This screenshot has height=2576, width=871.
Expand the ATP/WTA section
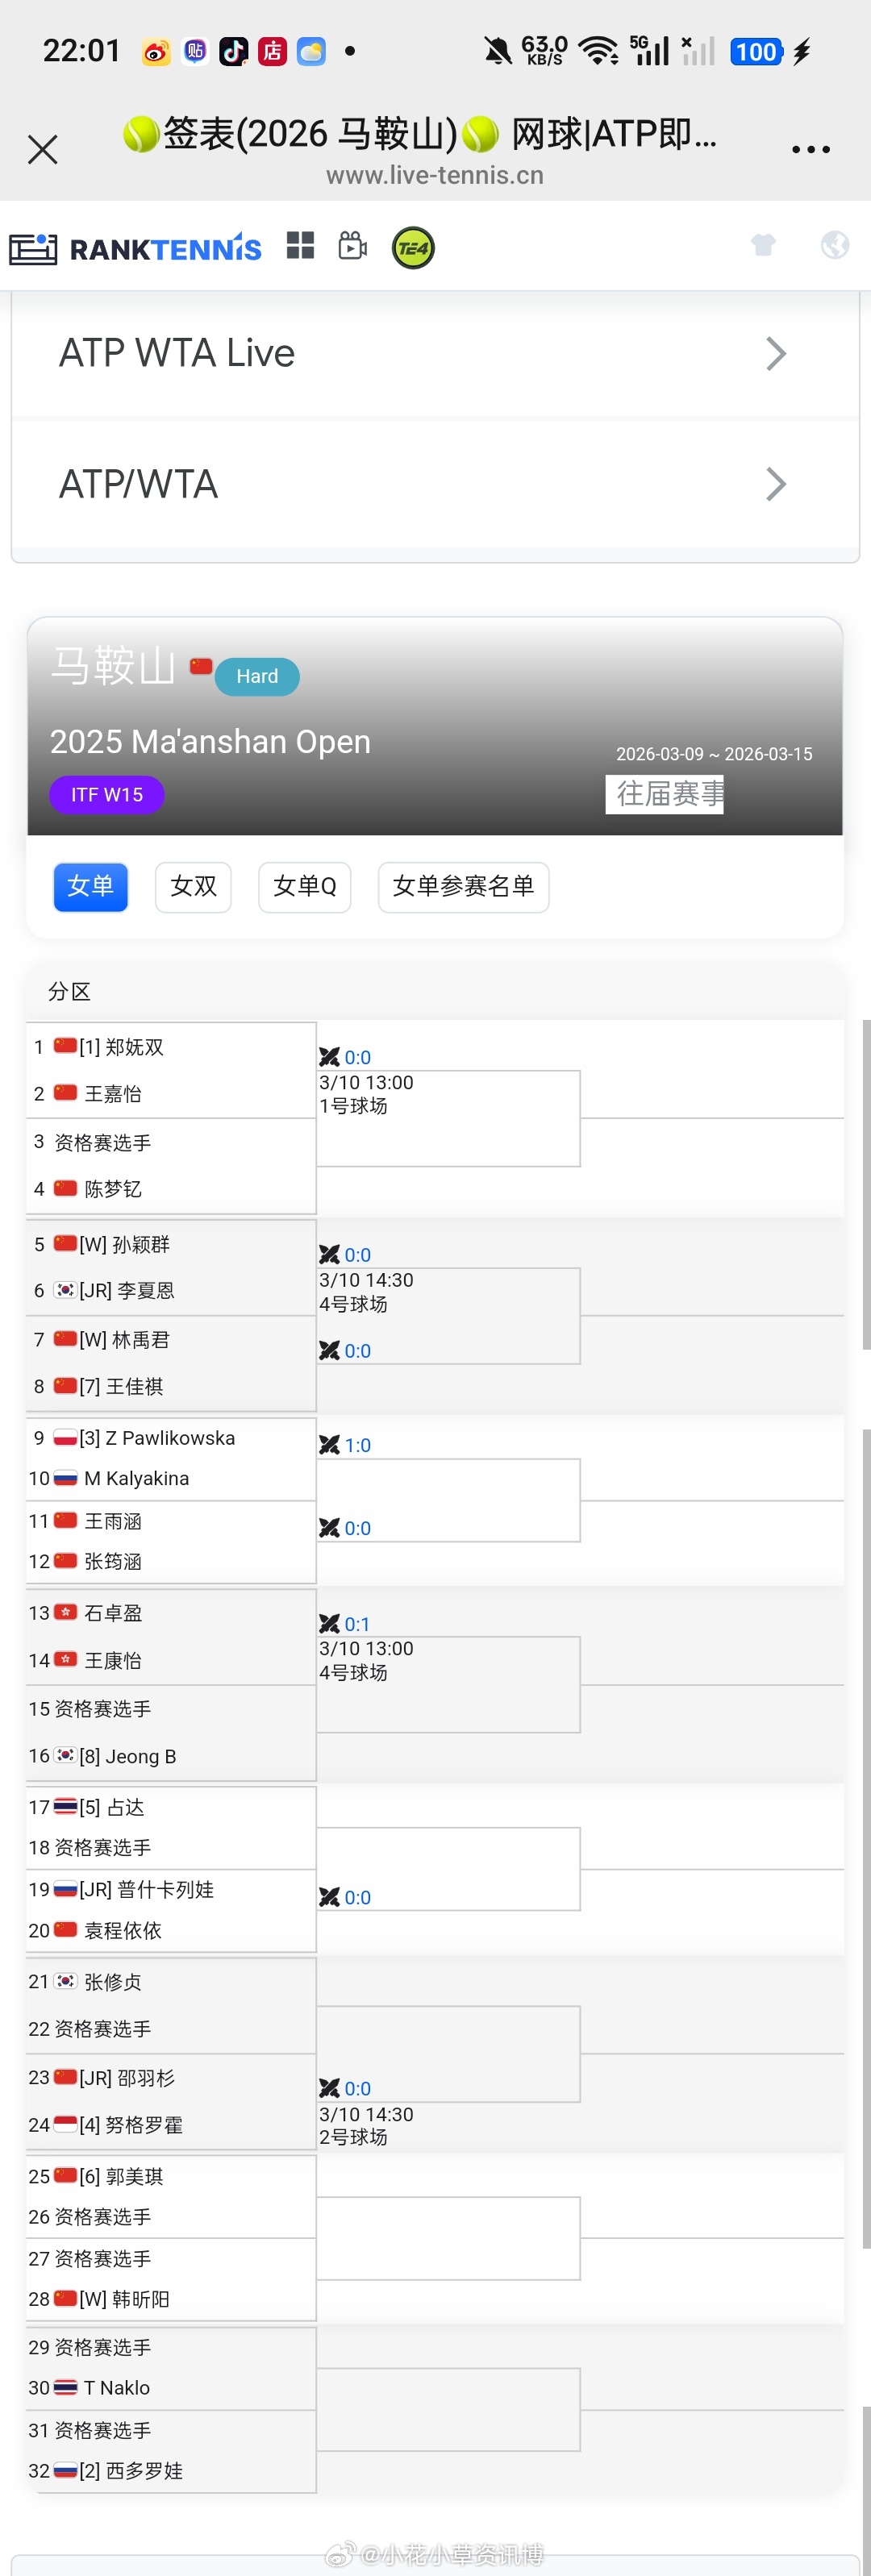point(435,484)
